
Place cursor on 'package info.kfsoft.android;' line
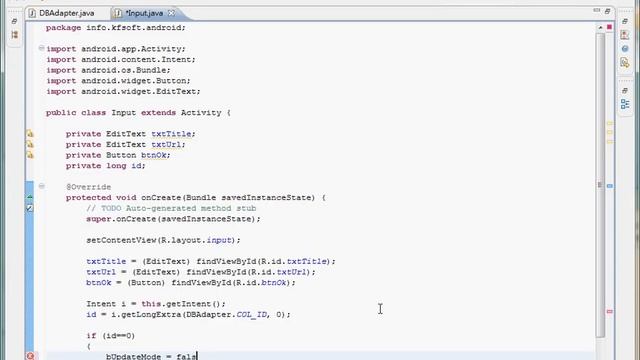[116, 28]
